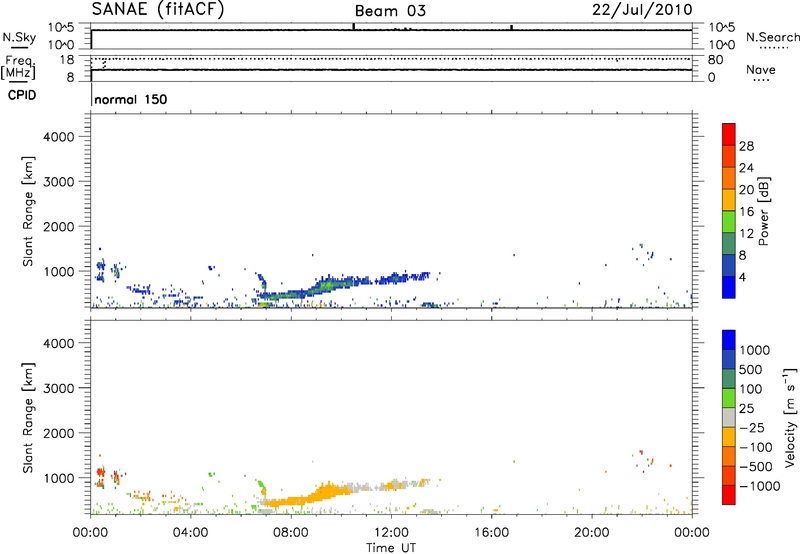Click the Time UT axis title
Image resolution: width=800 pixels, height=554 pixels.
click(x=391, y=546)
